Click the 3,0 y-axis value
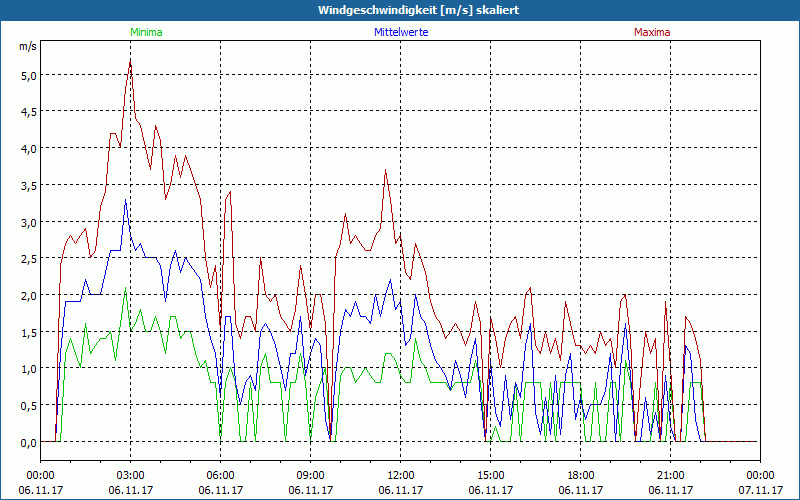This screenshot has width=800, height=500. [x=29, y=222]
